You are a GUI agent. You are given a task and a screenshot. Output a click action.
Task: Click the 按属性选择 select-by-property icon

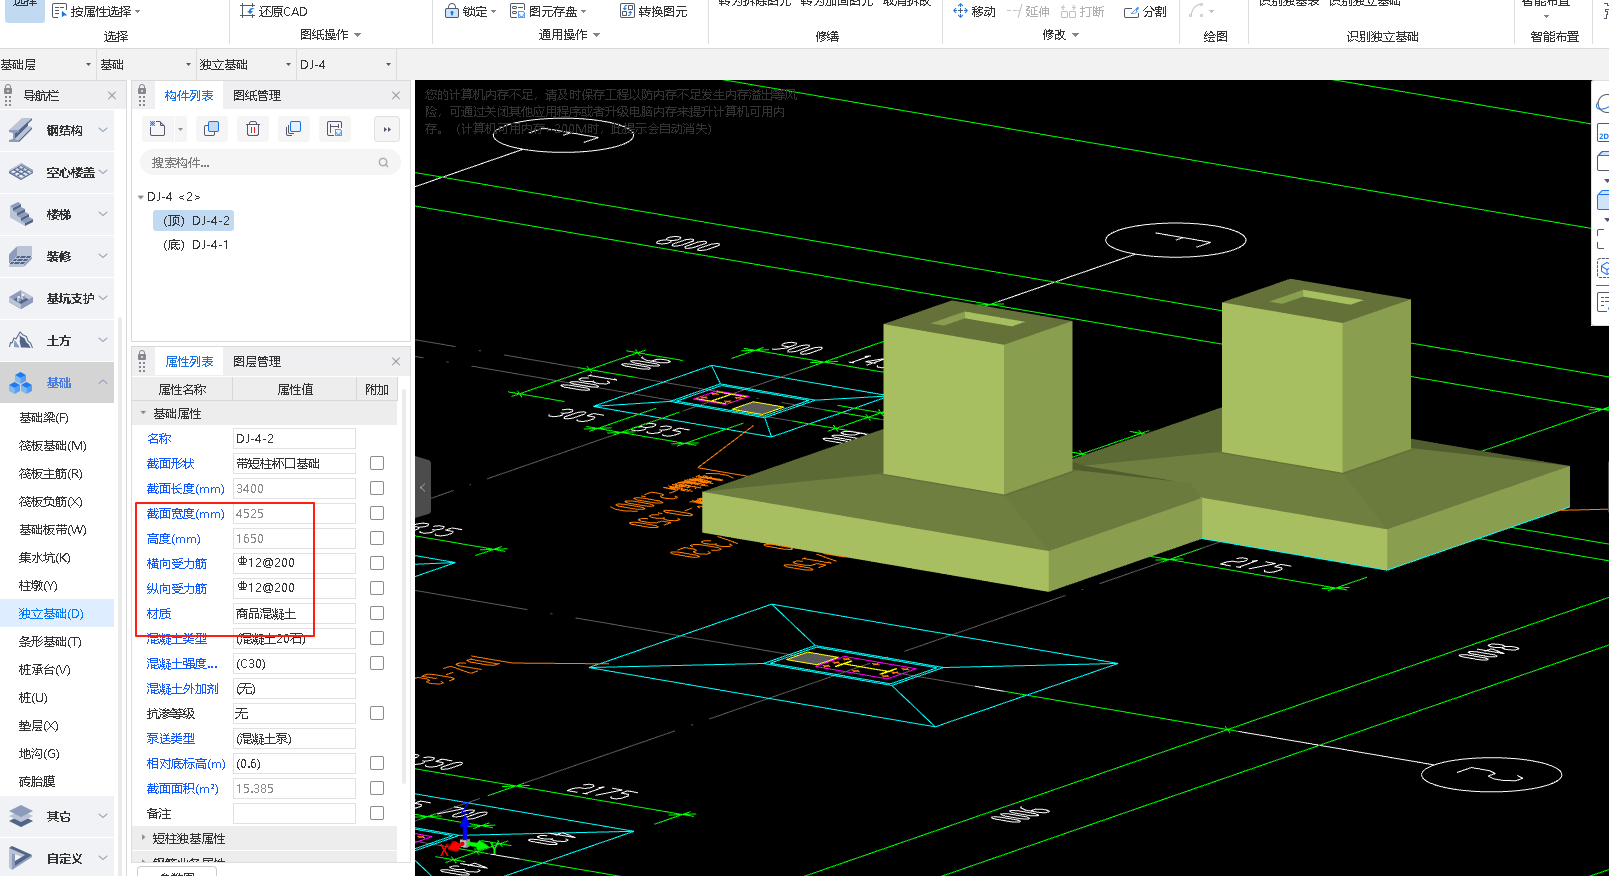(59, 11)
